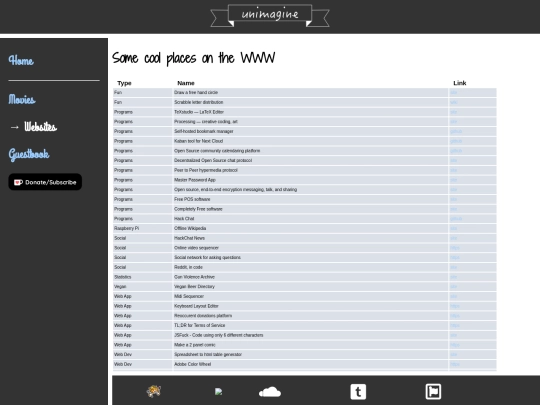Open github link for Open Source community calendaring
540x405 pixels.
click(x=456, y=151)
